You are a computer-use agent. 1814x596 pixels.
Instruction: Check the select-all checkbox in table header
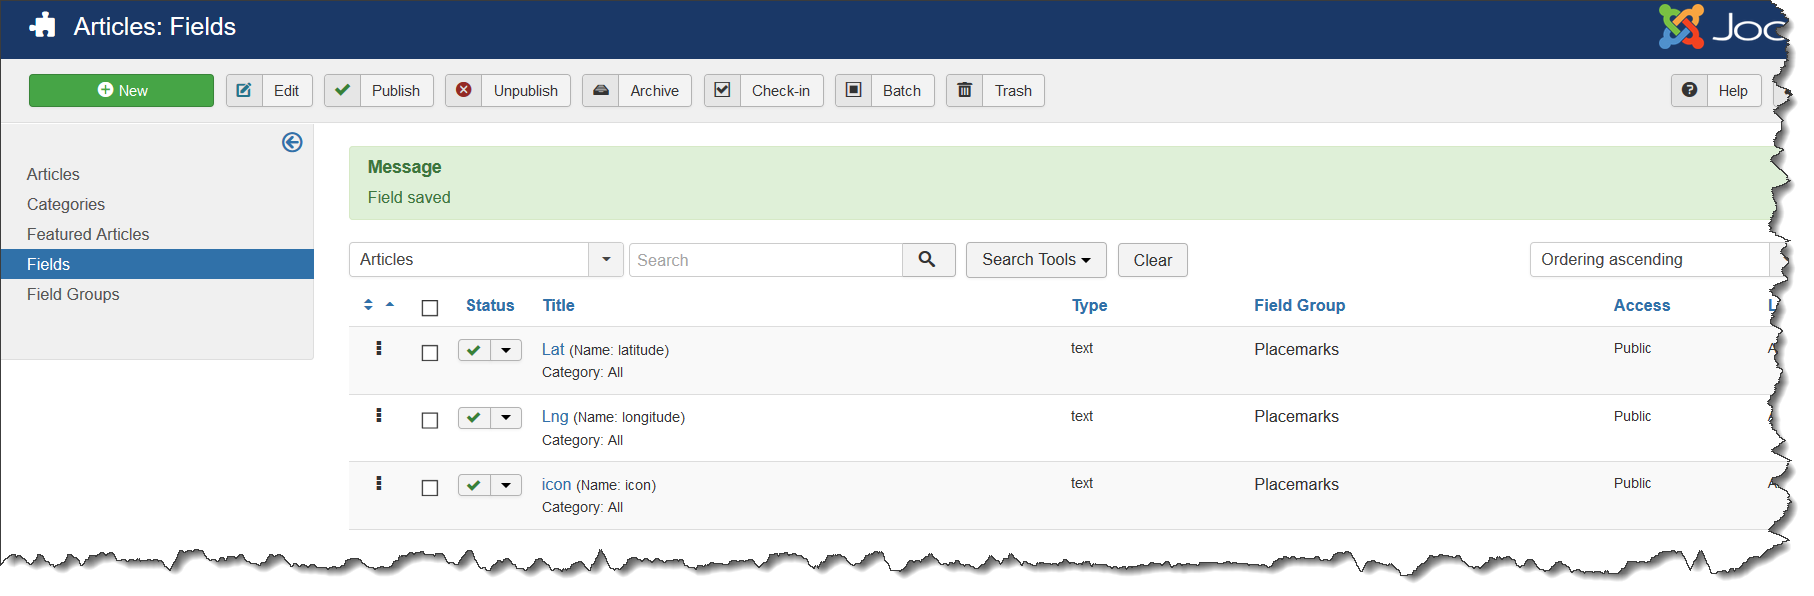(x=430, y=308)
